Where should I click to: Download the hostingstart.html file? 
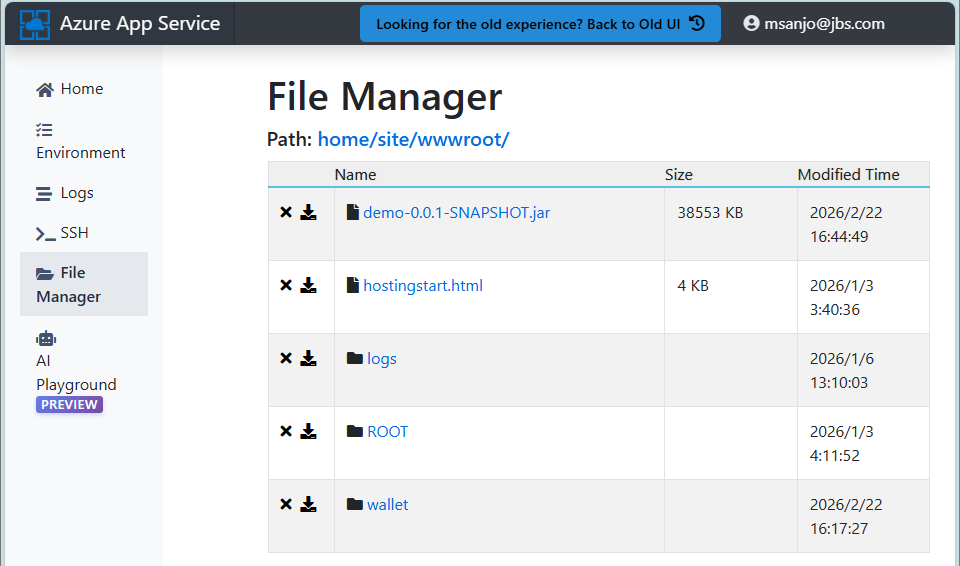[309, 285]
